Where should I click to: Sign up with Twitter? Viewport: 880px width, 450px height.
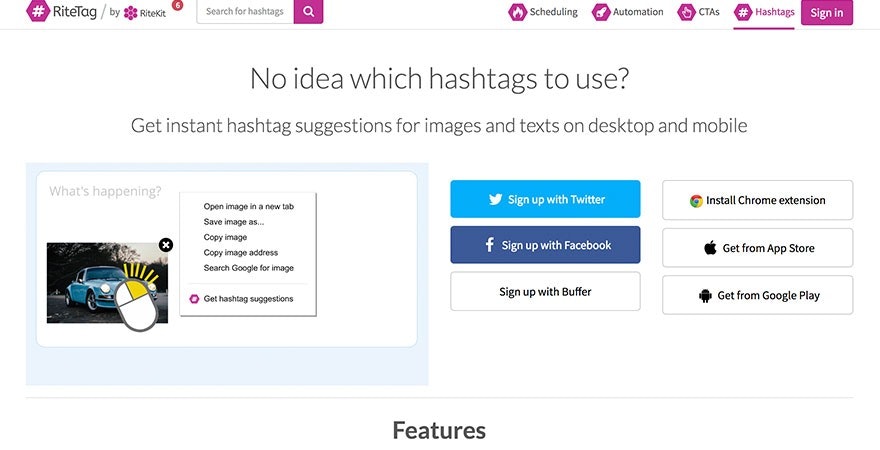coord(545,199)
